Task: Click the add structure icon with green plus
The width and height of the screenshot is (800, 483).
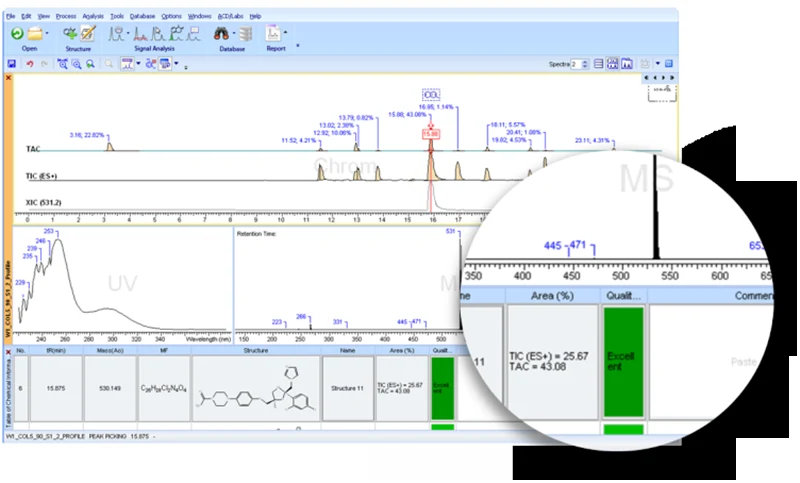Action: [x=70, y=34]
